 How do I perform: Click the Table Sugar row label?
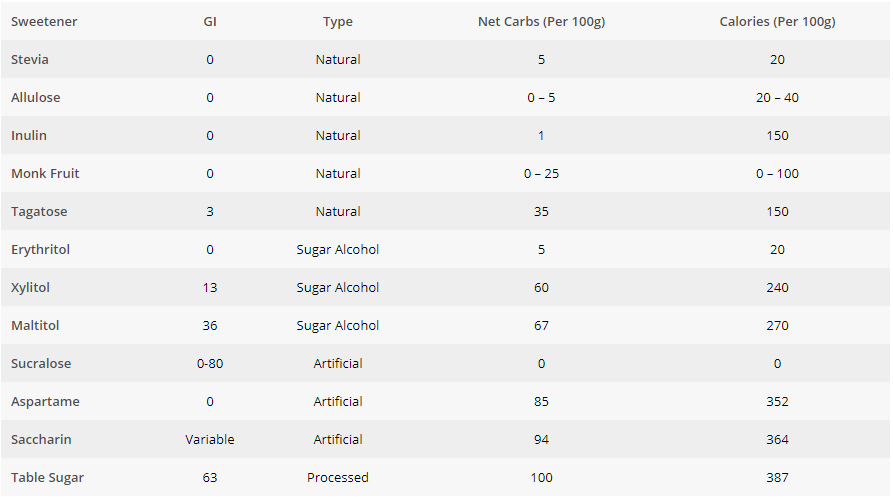pos(47,477)
